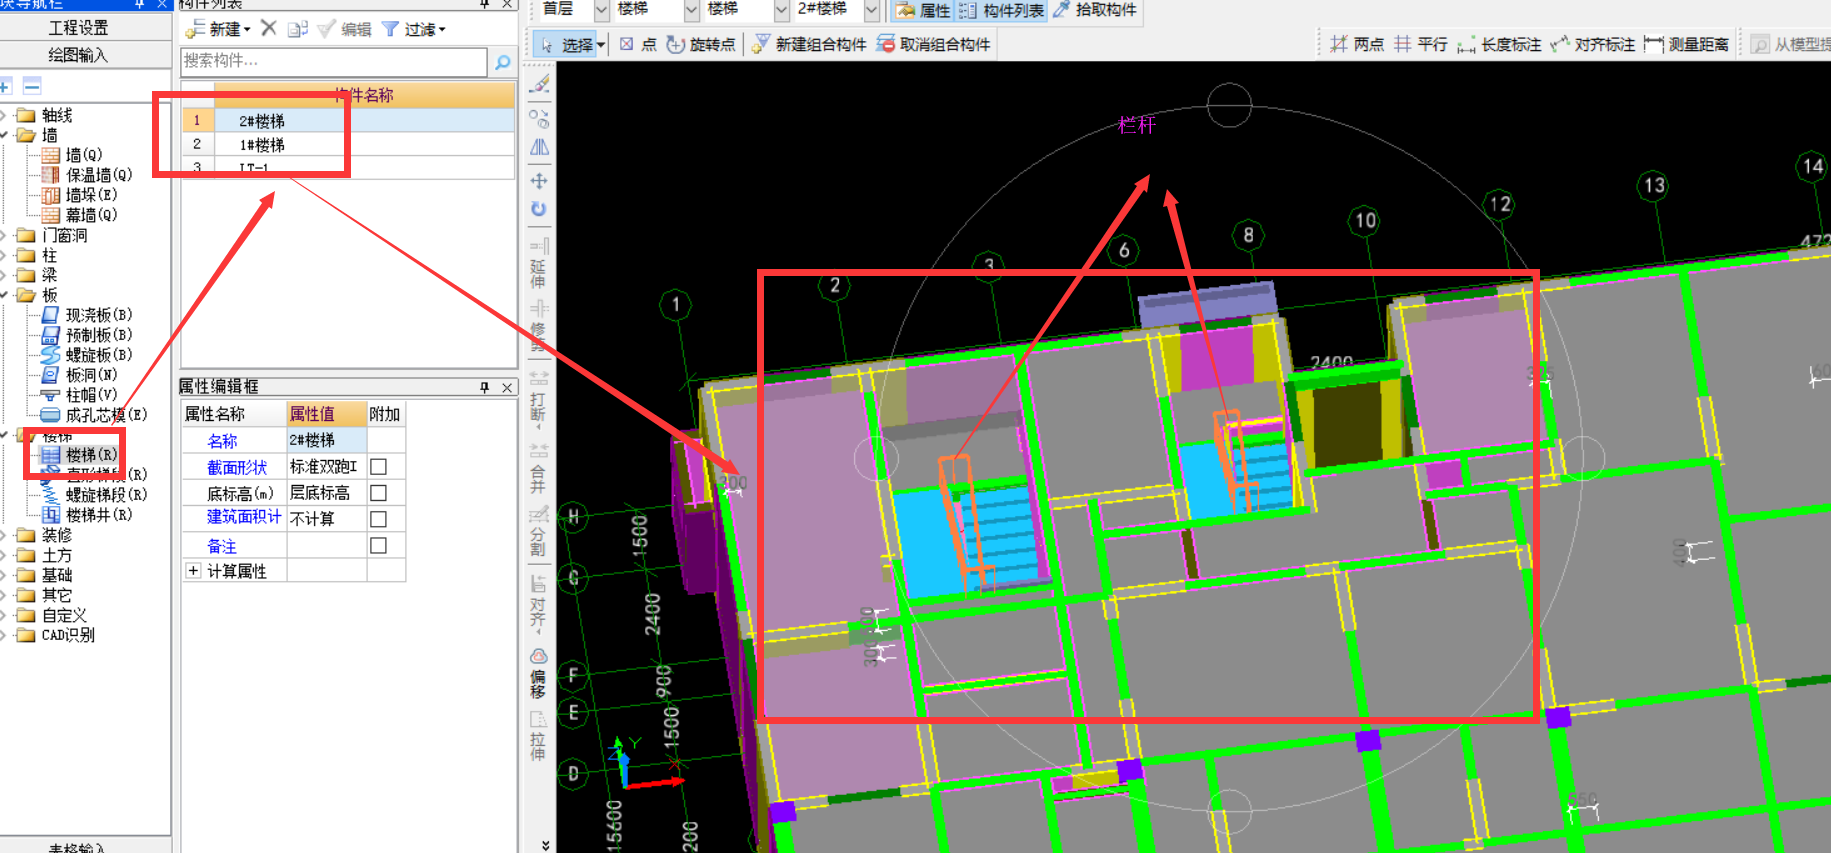The height and width of the screenshot is (853, 1831).
Task: Select 现浇板(B) tree item
Action: coord(87,315)
